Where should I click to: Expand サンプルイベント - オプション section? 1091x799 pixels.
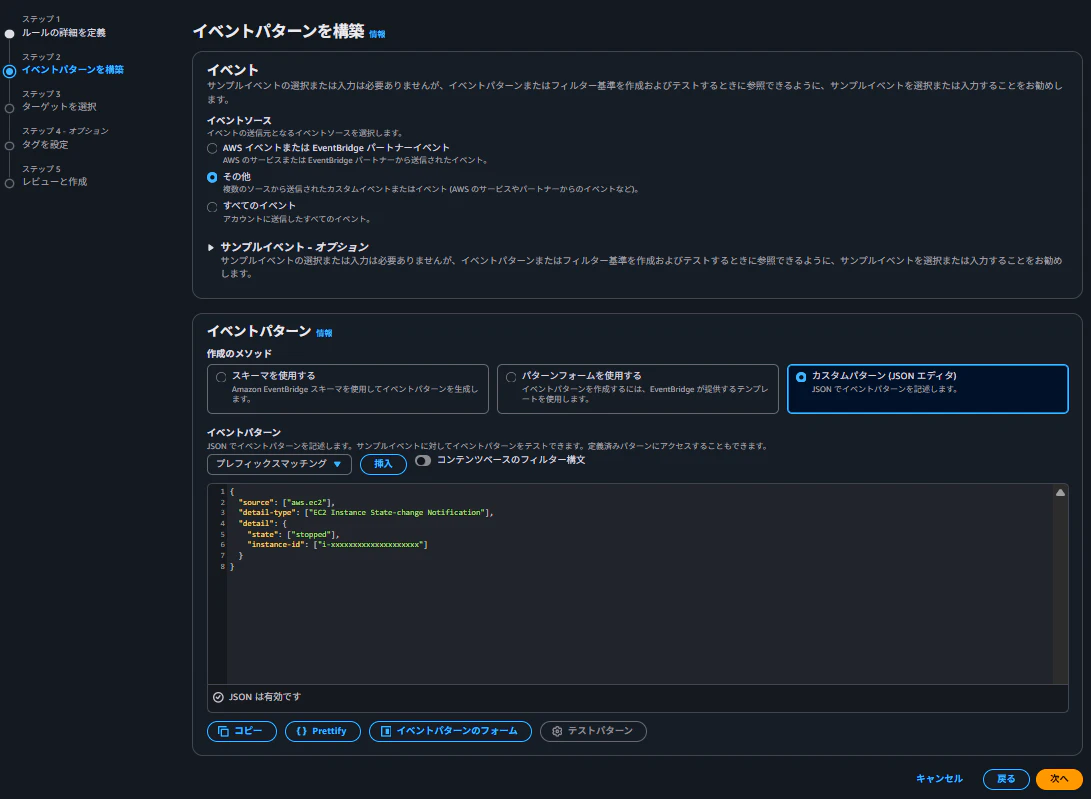(x=211, y=247)
